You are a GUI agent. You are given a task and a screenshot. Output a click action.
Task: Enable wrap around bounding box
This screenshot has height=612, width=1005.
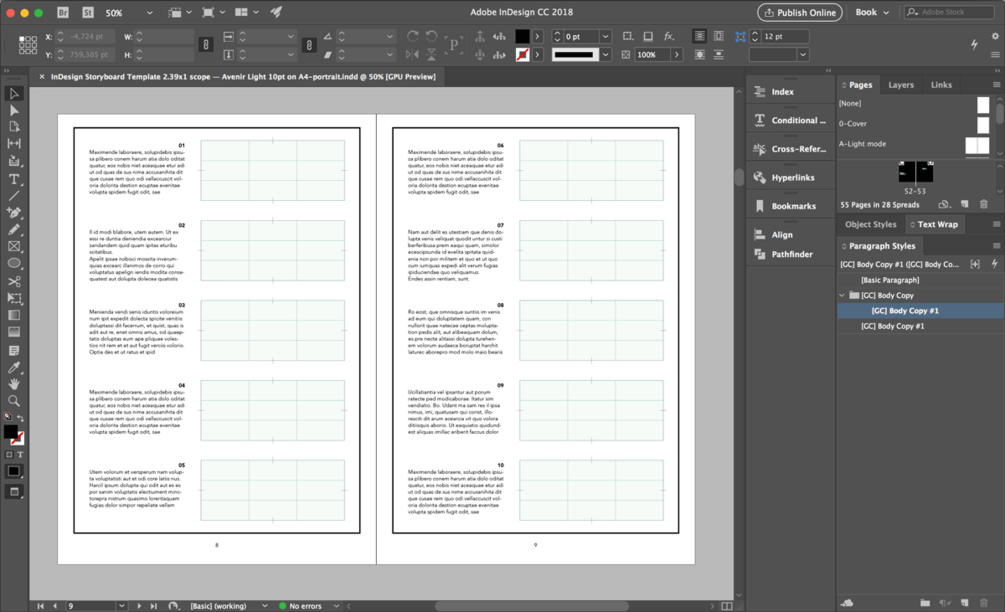coord(718,37)
